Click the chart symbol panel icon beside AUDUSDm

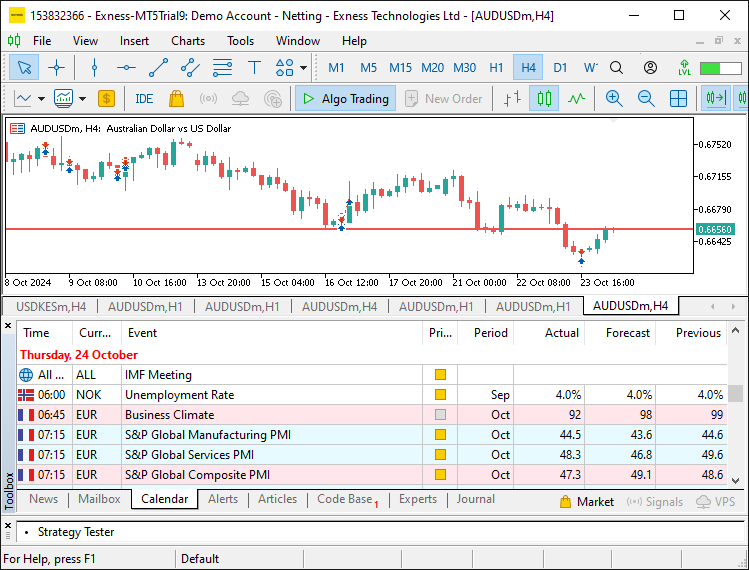(x=18, y=129)
